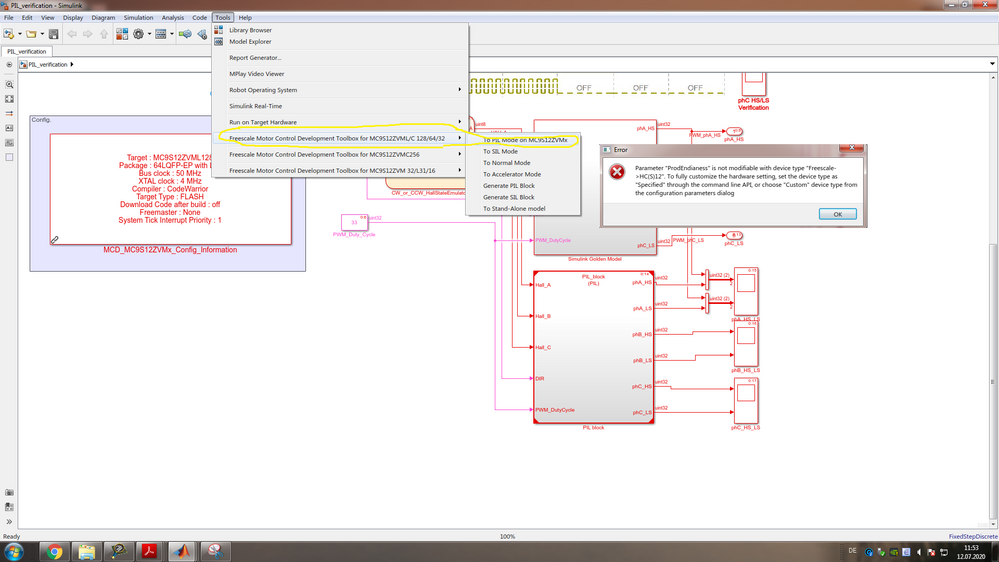Click Fit to View palette icon
999x562 pixels.
click(x=9, y=99)
